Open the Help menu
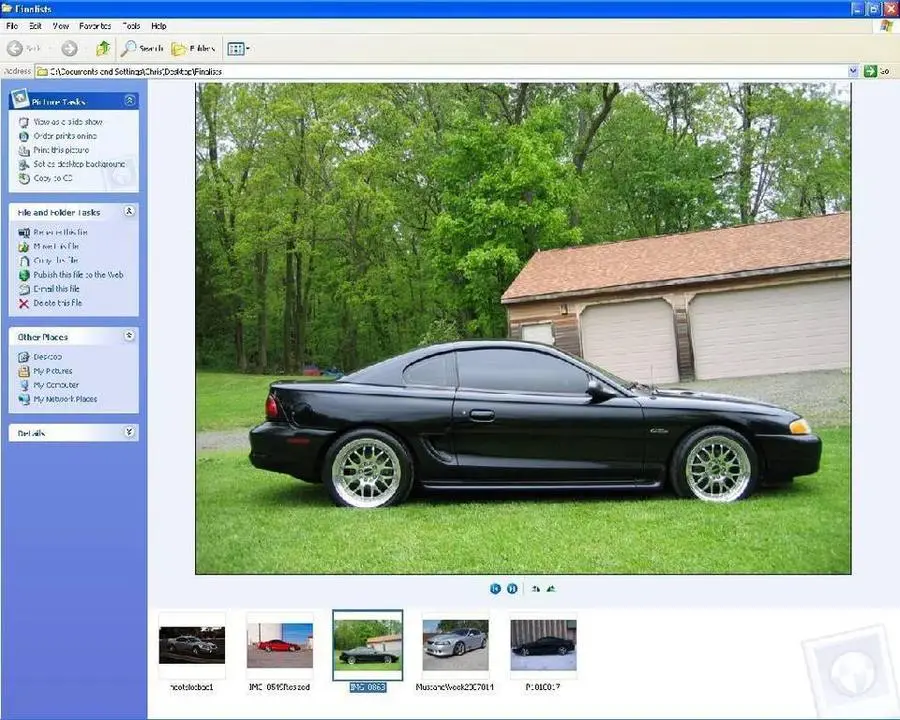The height and width of the screenshot is (720, 900). 159,26
